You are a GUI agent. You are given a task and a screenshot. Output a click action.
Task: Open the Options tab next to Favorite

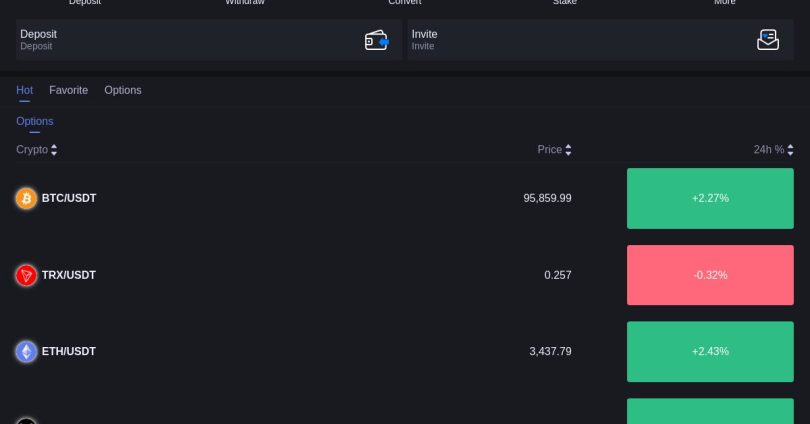pos(123,90)
